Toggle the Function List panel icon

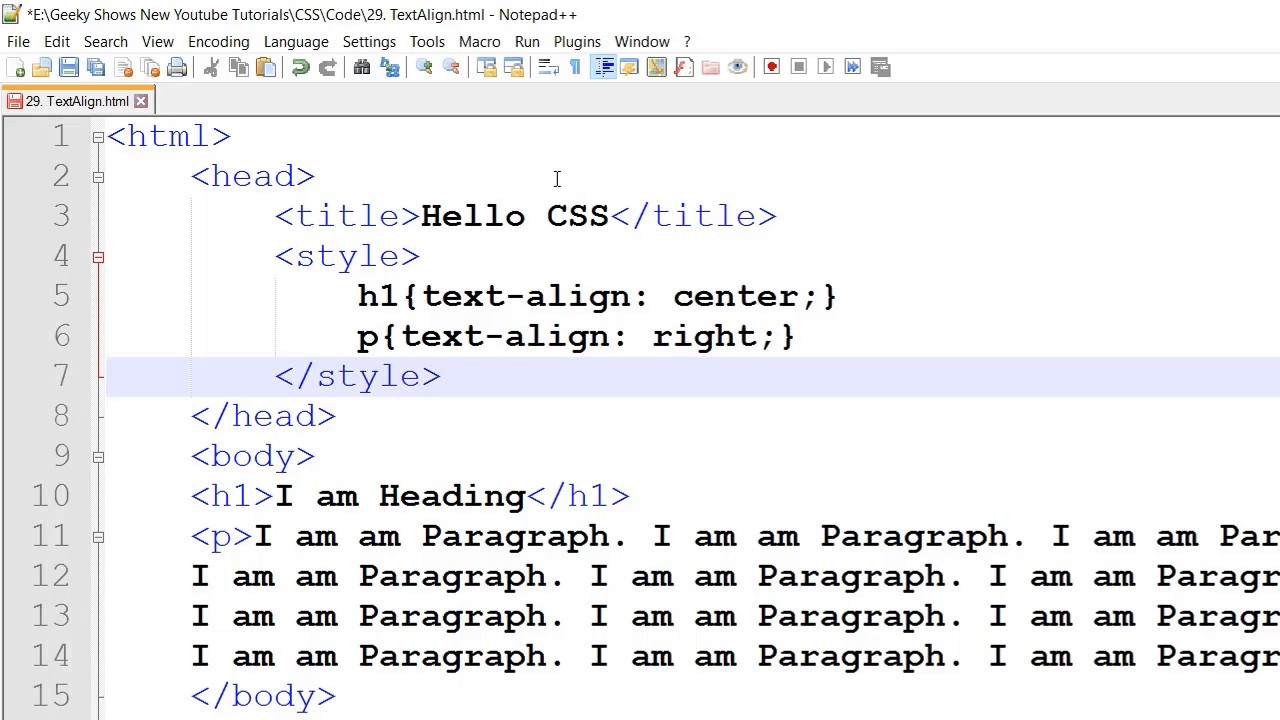[x=683, y=67]
